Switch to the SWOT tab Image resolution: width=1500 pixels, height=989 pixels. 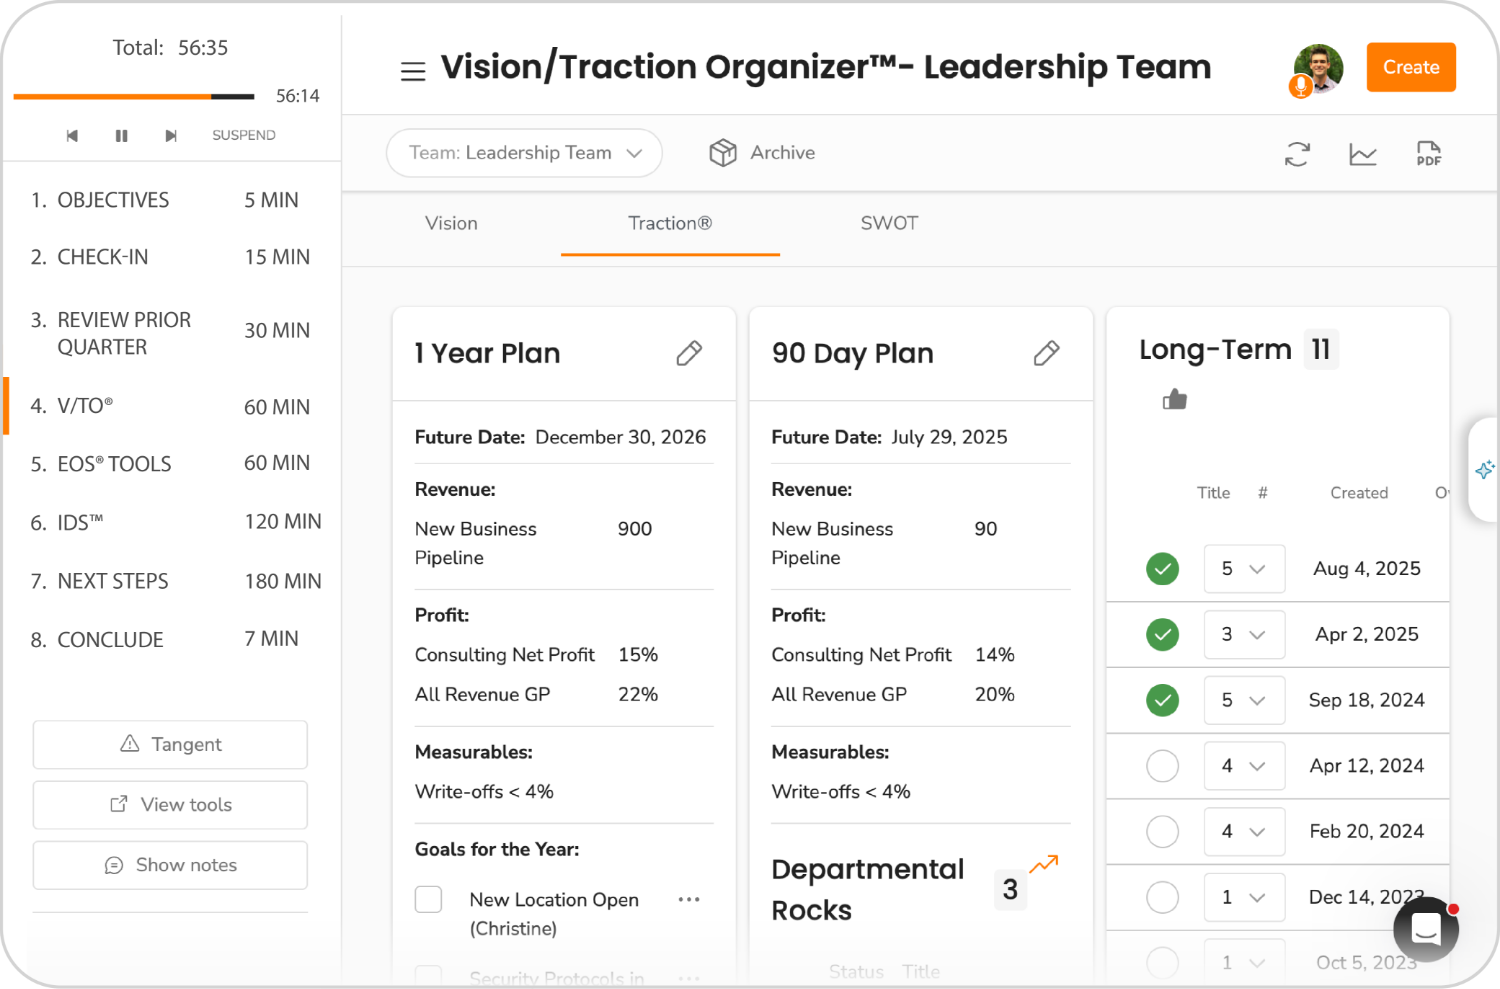coord(889,223)
